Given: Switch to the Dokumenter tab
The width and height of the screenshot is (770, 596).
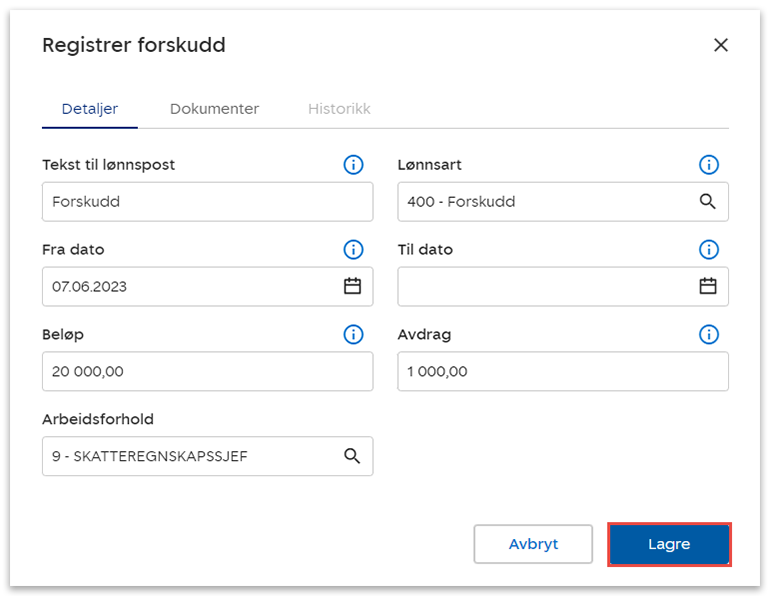Looking at the screenshot, I should (x=214, y=109).
